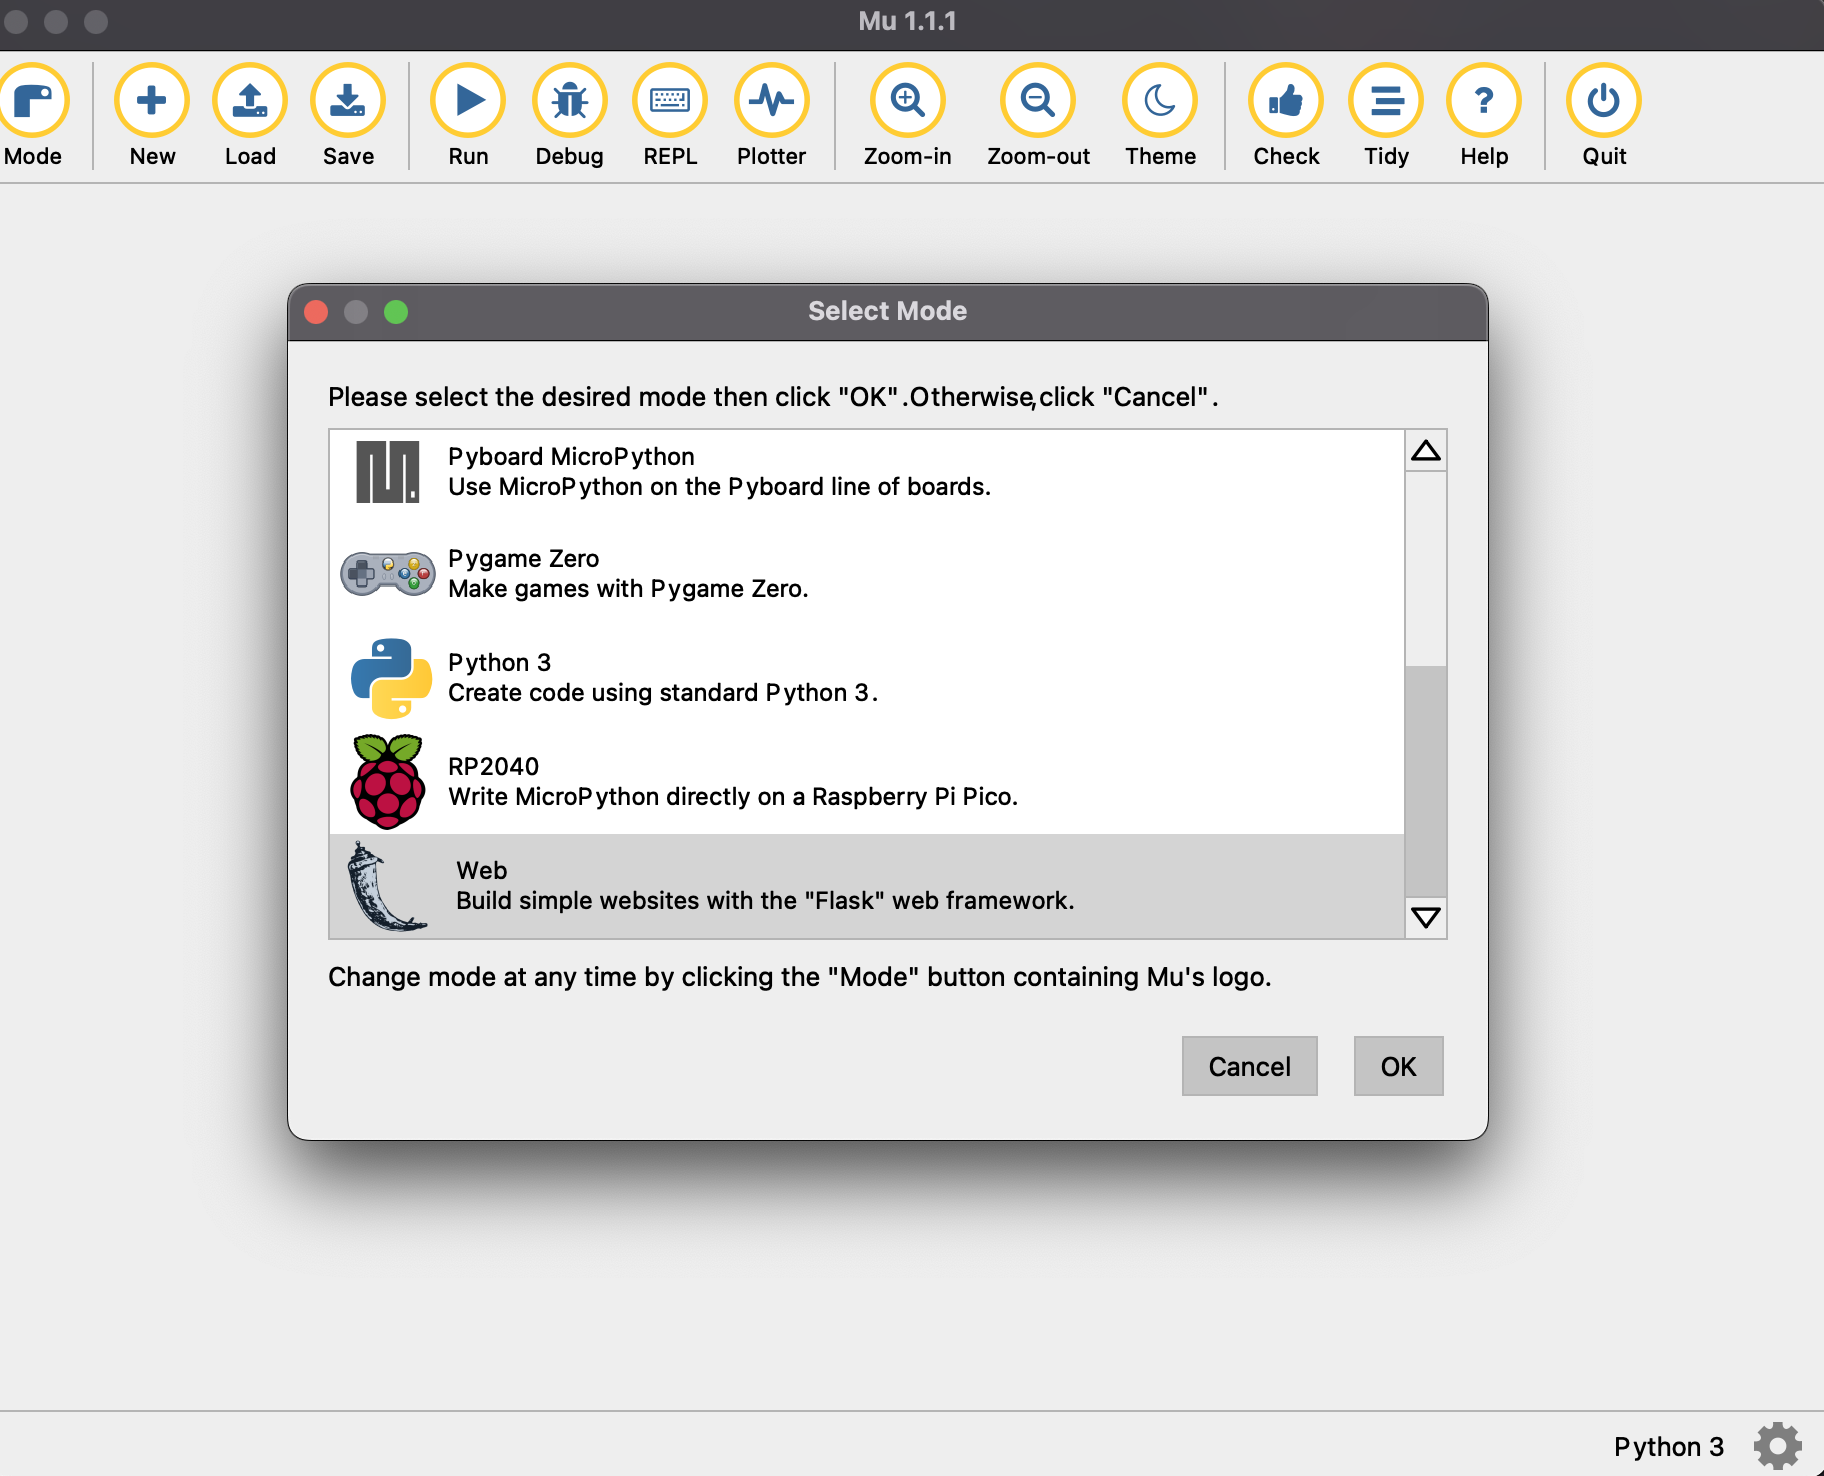
Task: Create a new file with New button
Action: [152, 115]
